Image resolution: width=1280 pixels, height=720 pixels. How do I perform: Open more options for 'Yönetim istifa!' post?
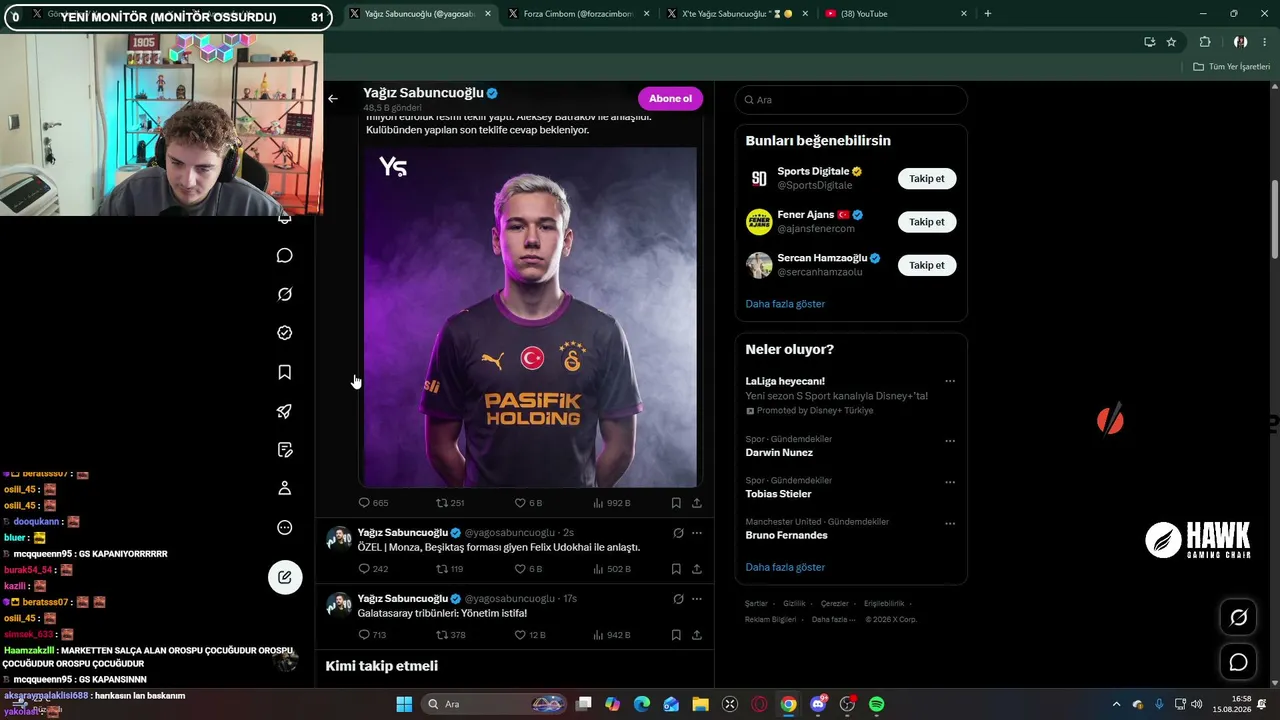click(697, 599)
